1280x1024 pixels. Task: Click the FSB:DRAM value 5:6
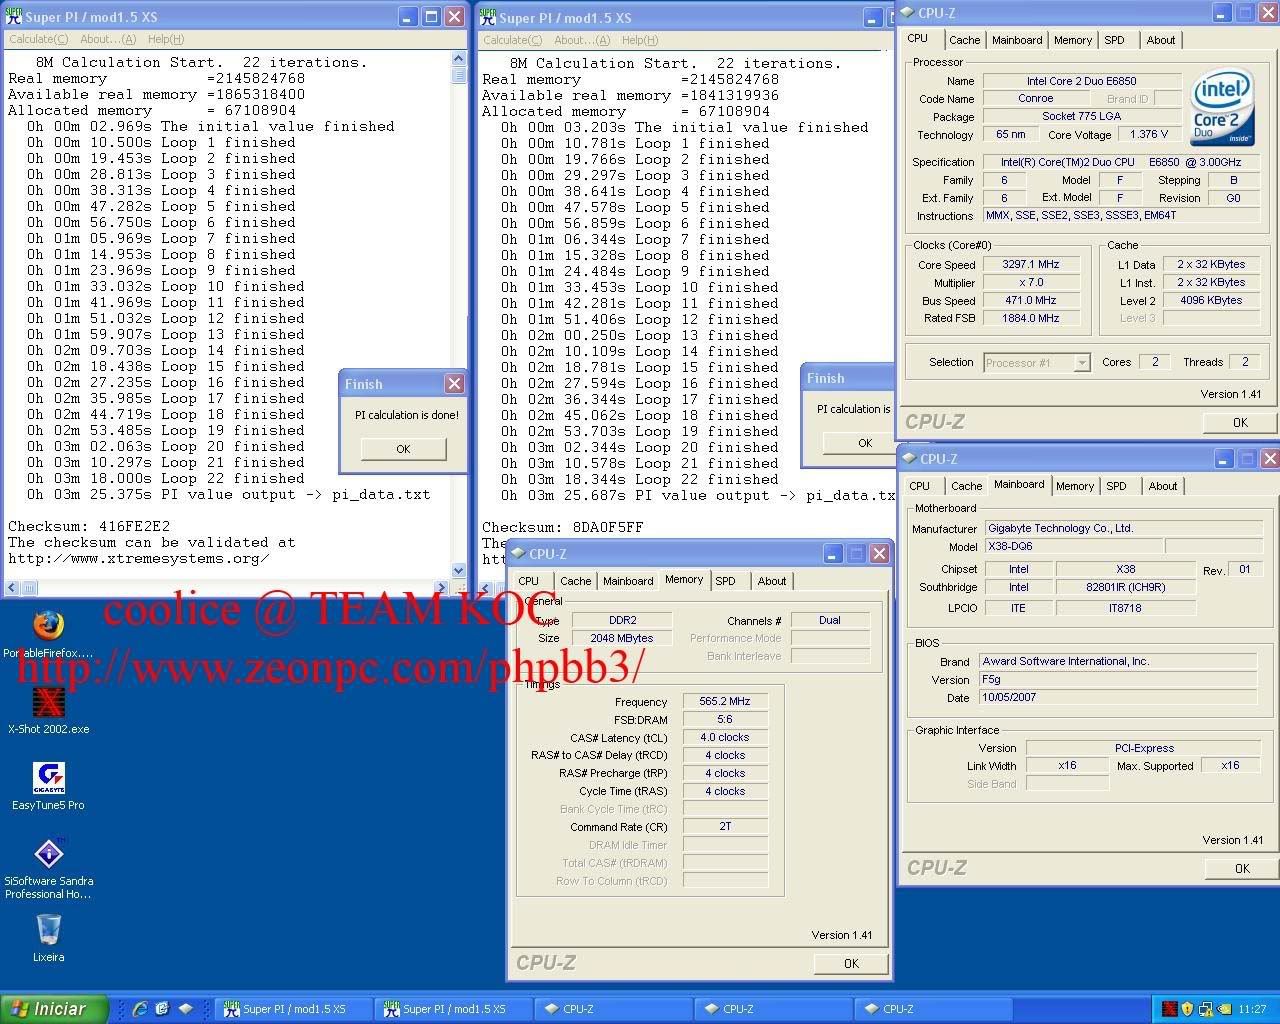click(x=725, y=719)
